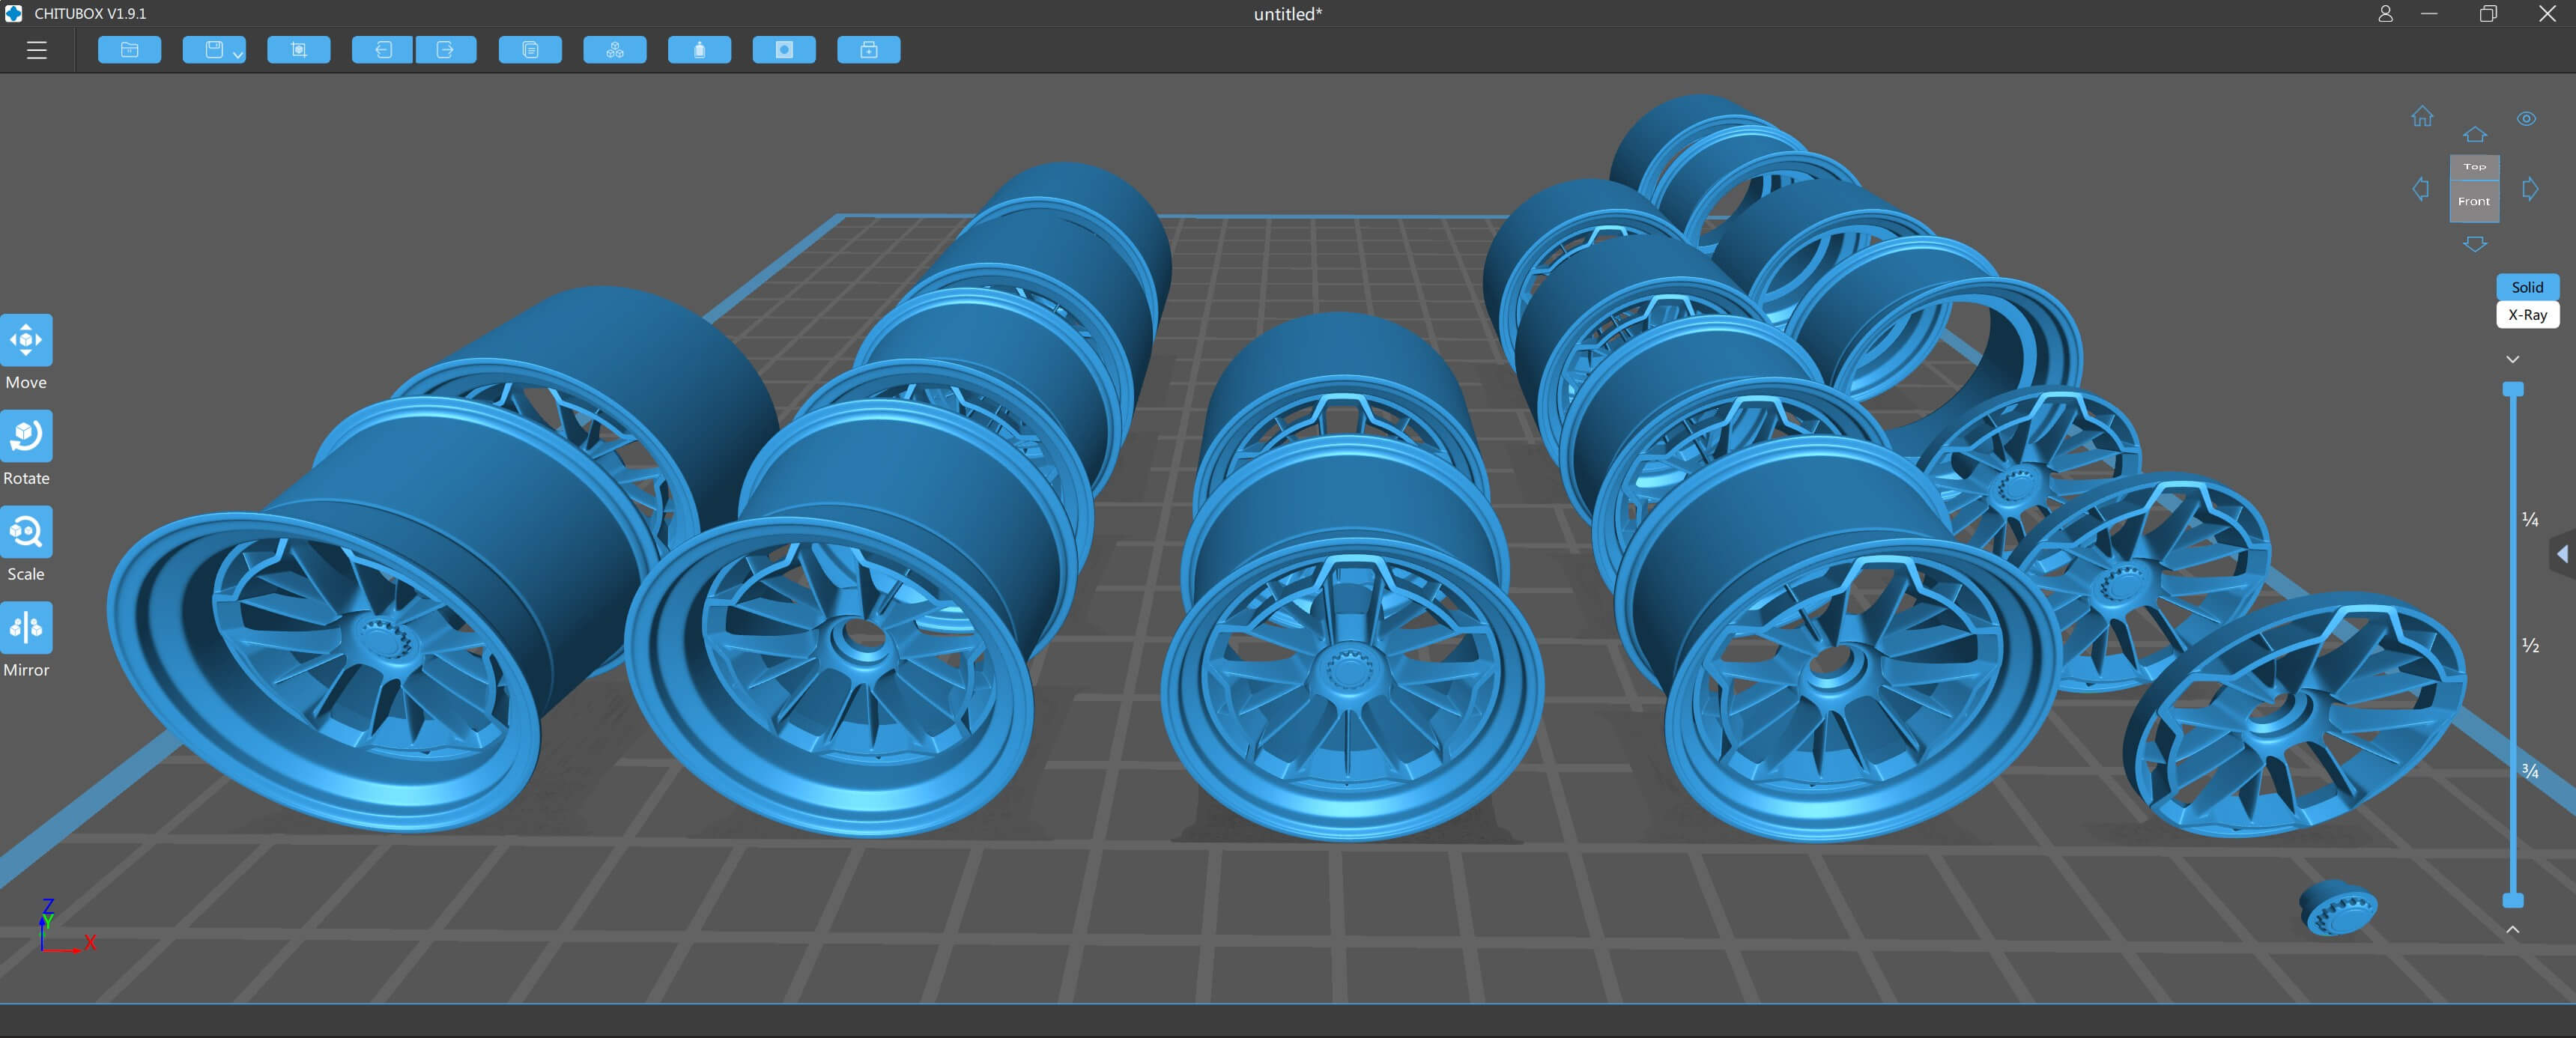This screenshot has height=1038, width=2576.
Task: Rotate view right with the right arrow
Action: (2530, 189)
